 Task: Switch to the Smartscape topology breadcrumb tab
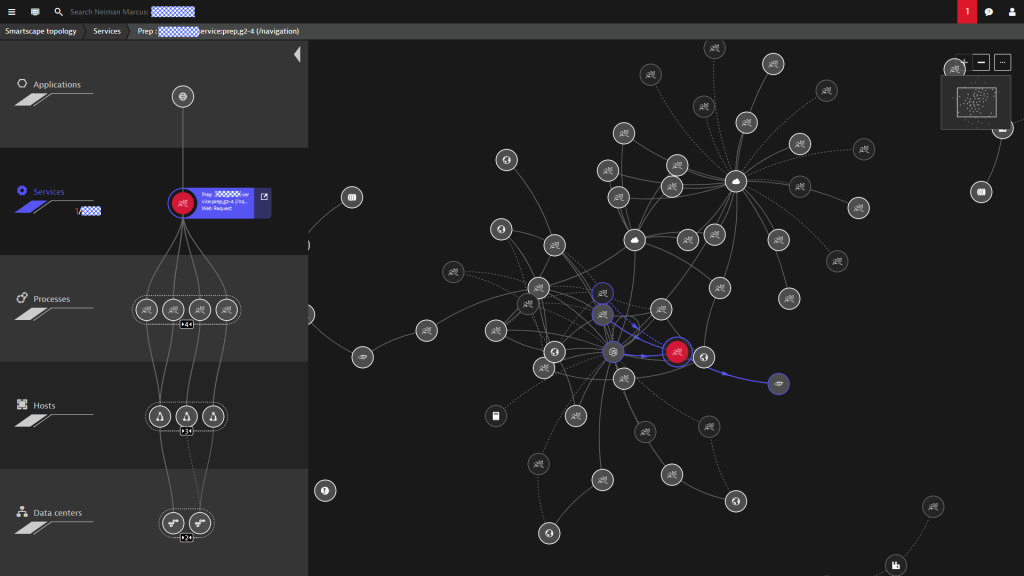(x=40, y=30)
